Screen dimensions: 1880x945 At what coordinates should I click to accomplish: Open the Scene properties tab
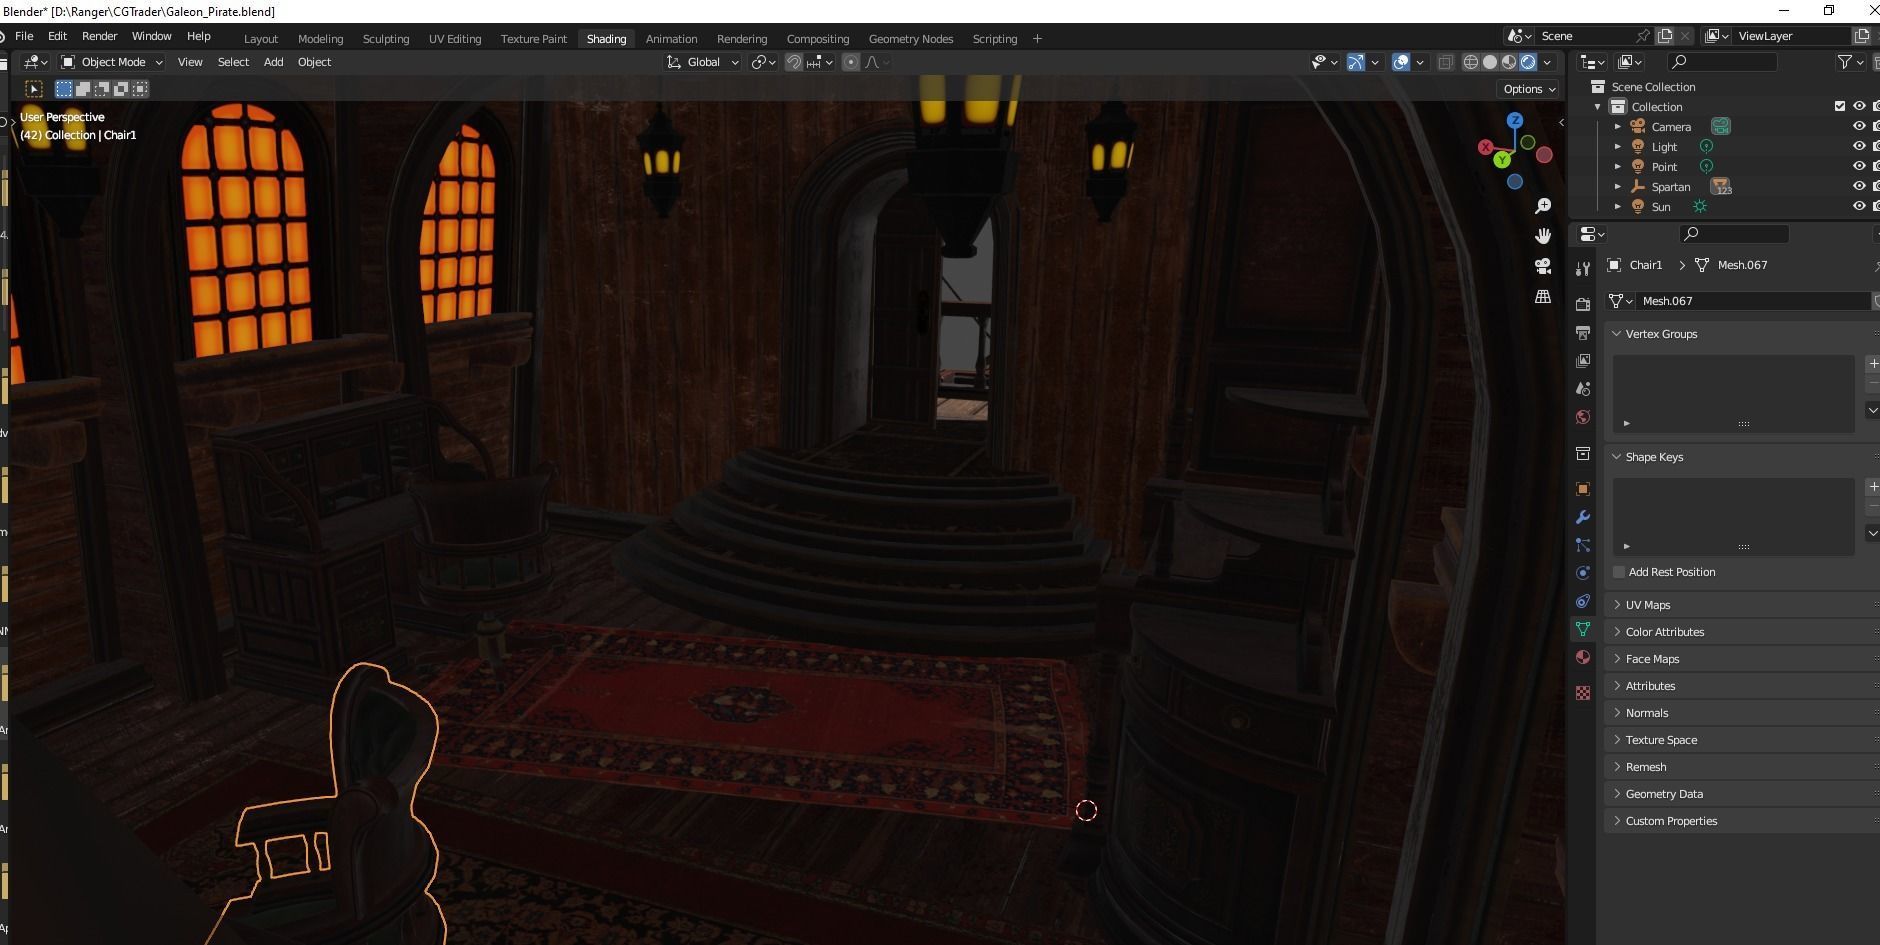click(x=1583, y=388)
